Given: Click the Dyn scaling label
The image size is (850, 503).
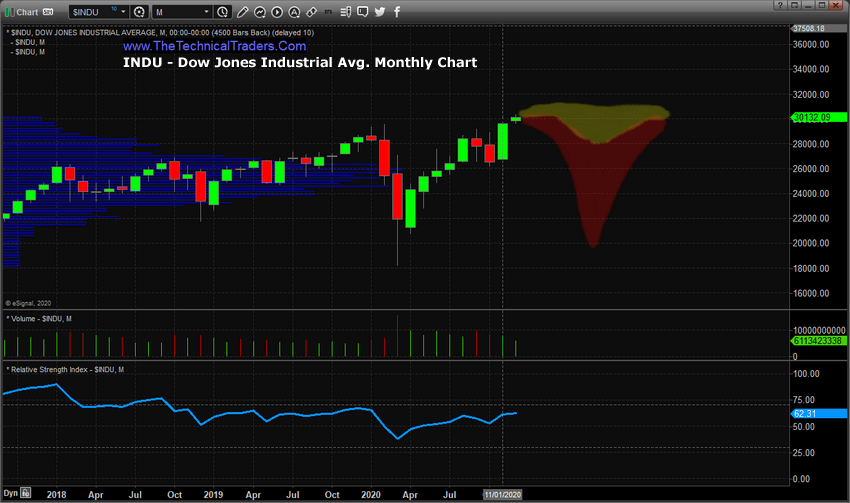Looking at the screenshot, I should point(11,493).
